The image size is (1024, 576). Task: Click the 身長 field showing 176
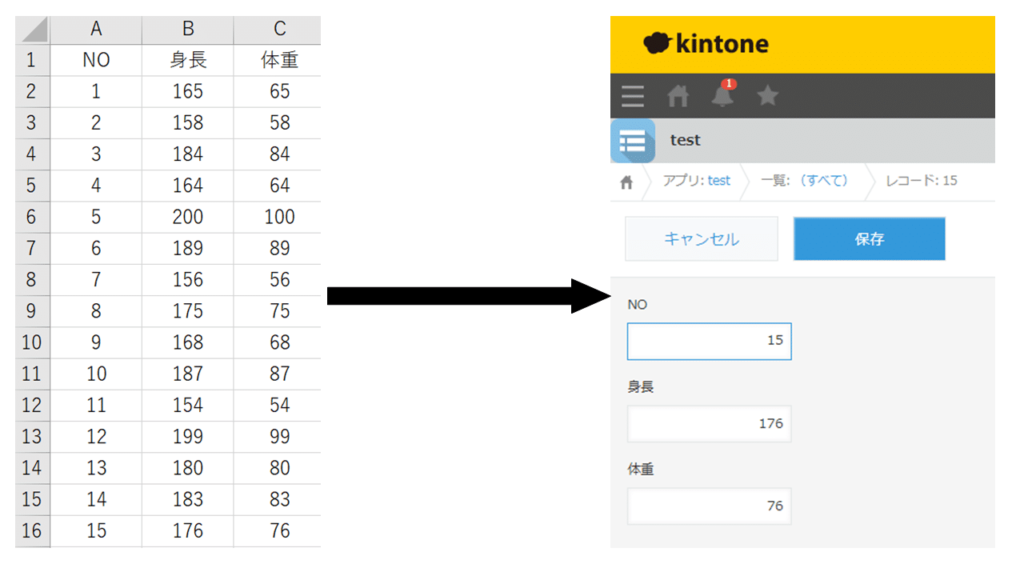pyautogui.click(x=709, y=423)
